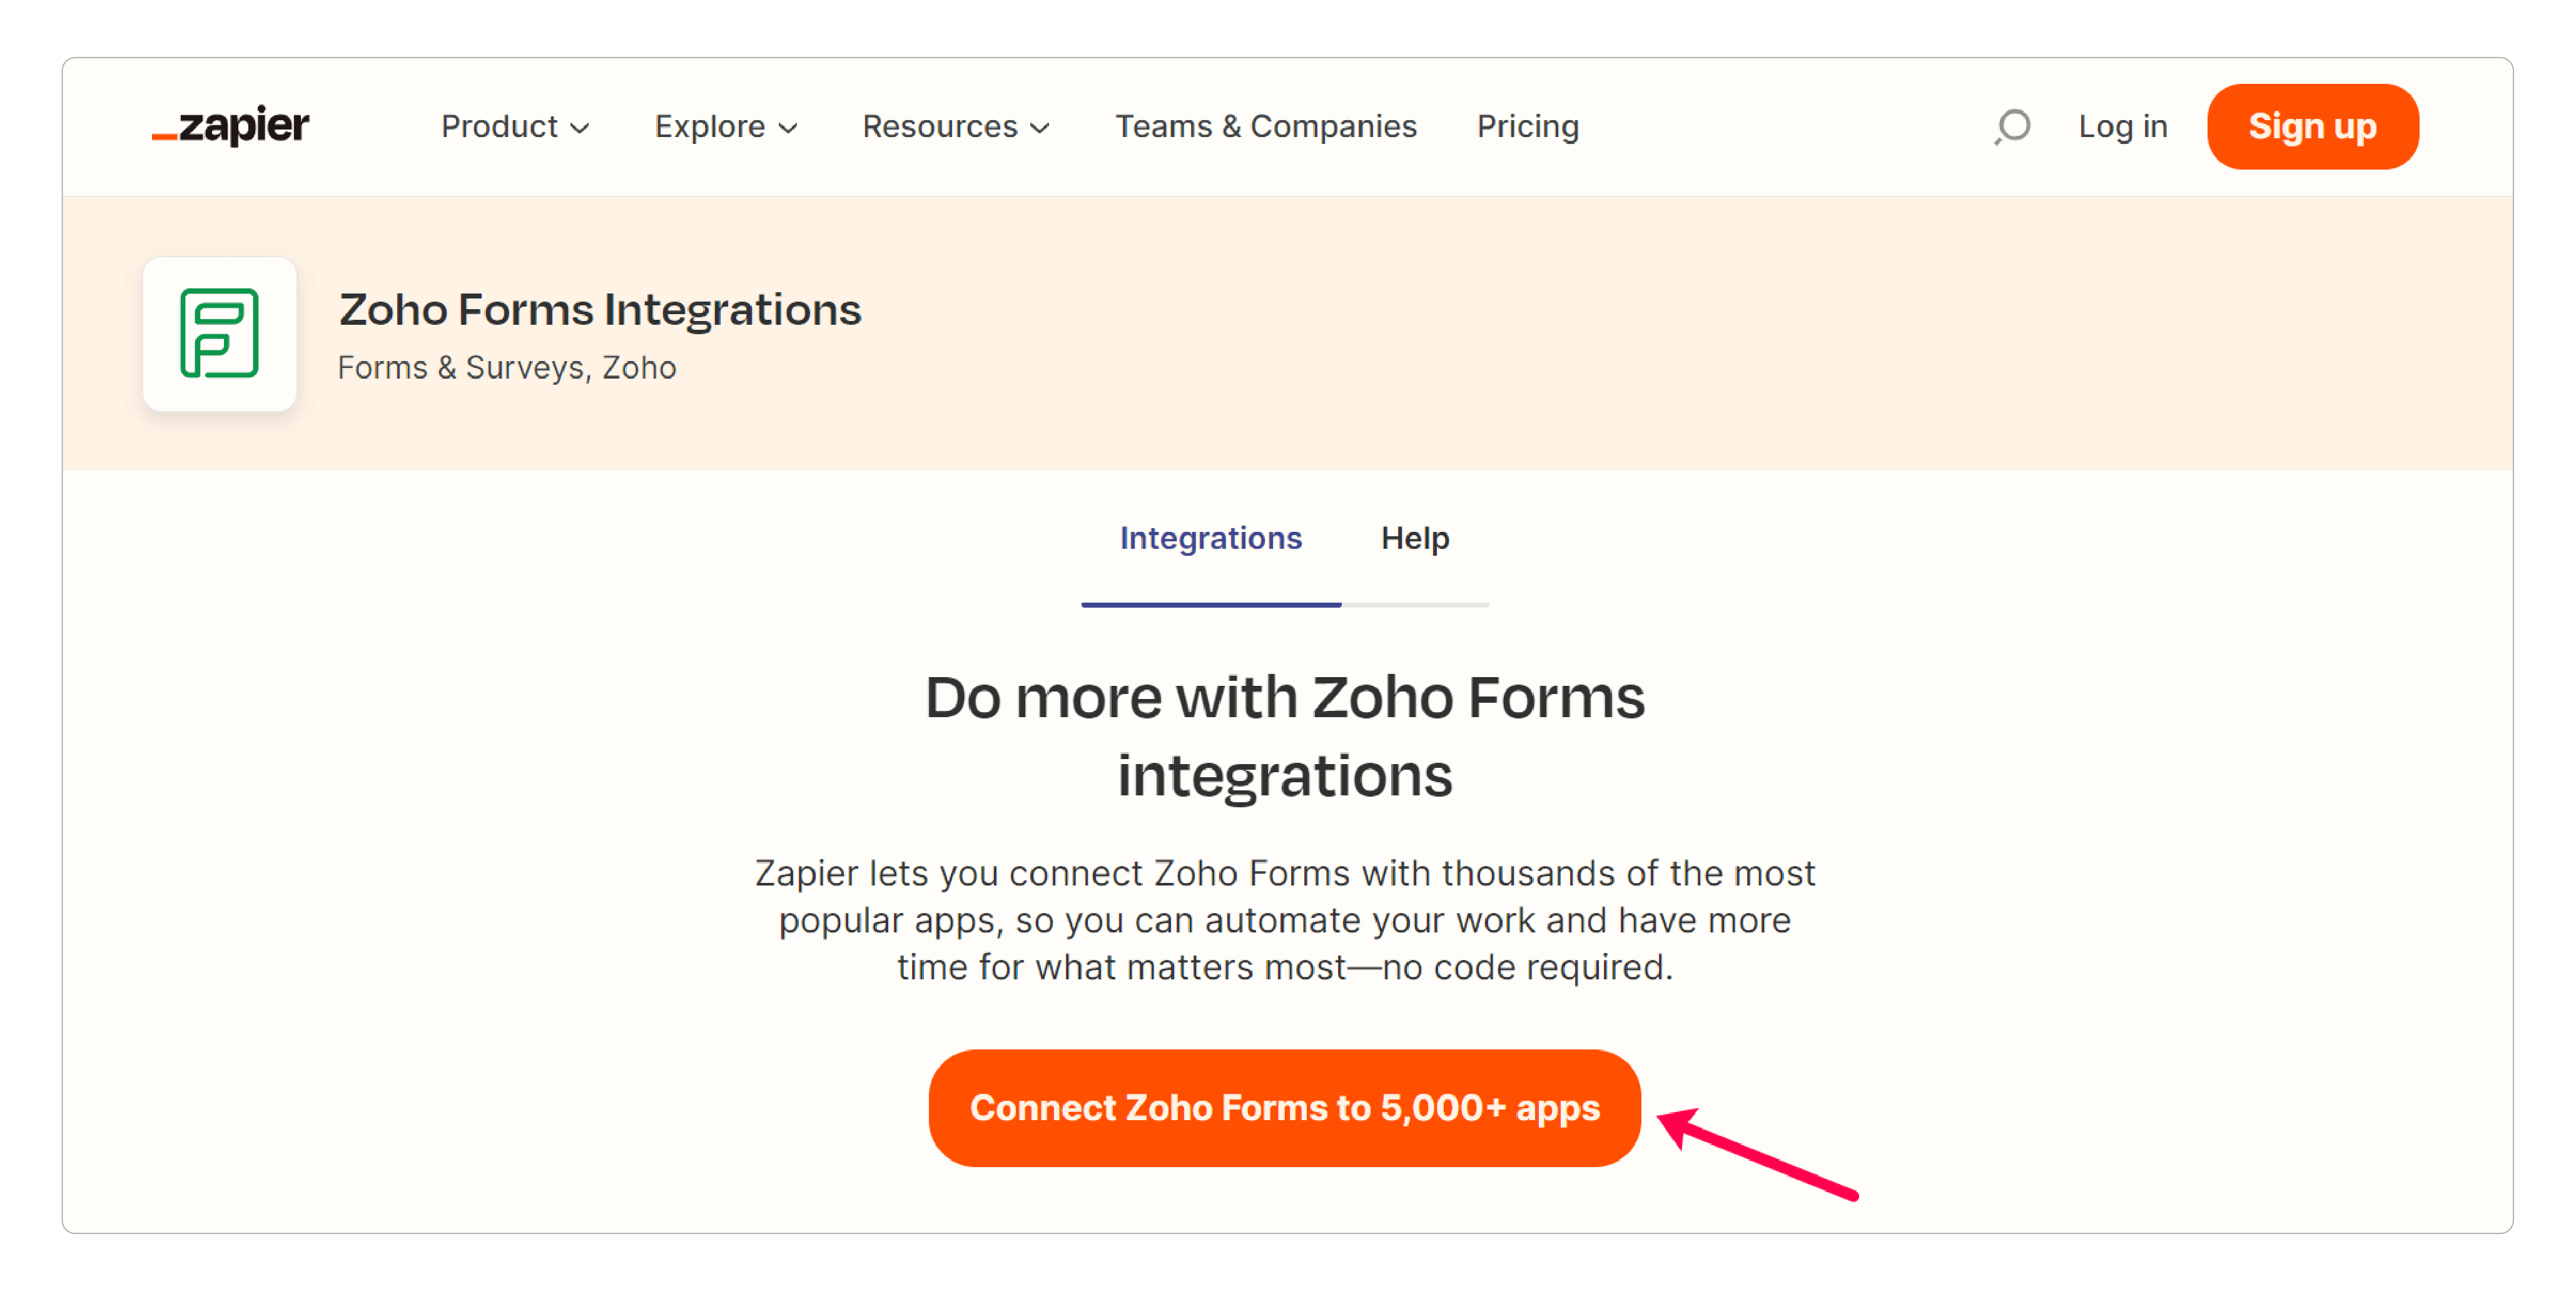Click the orange Sign up button

click(x=2312, y=127)
